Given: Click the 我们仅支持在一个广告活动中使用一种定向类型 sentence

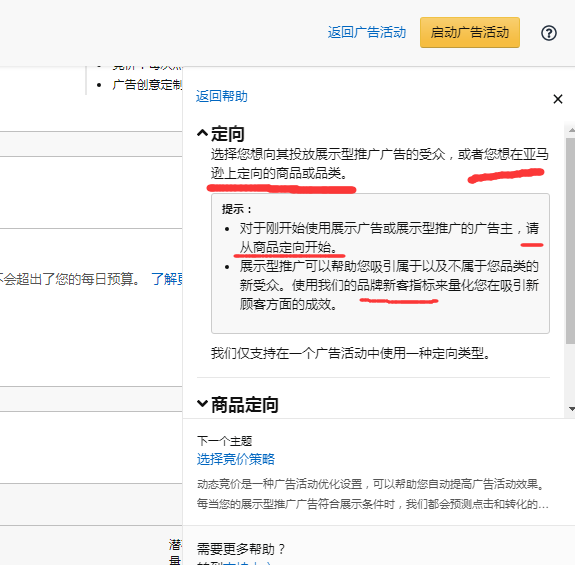Looking at the screenshot, I should click(351, 353).
